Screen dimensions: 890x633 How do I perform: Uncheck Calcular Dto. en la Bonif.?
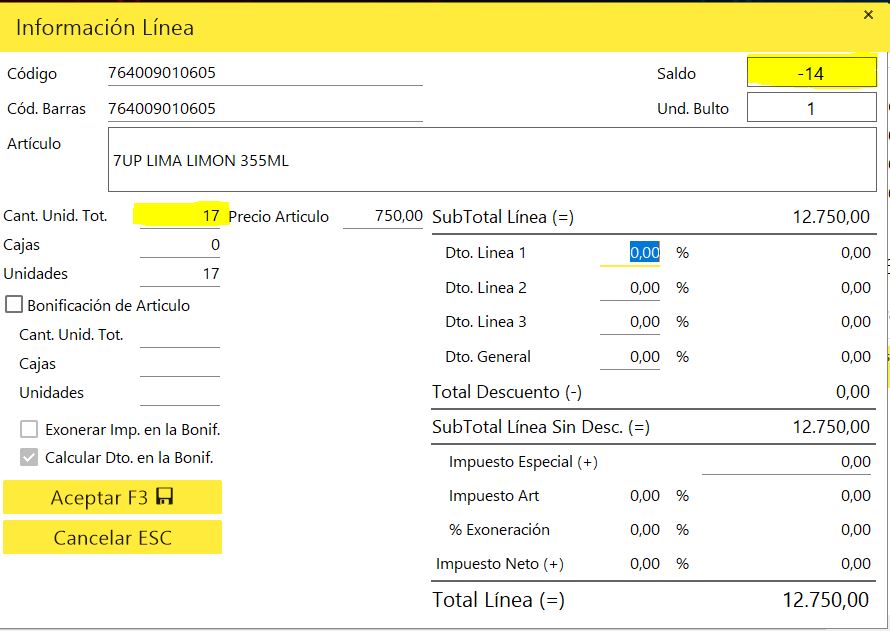30,458
